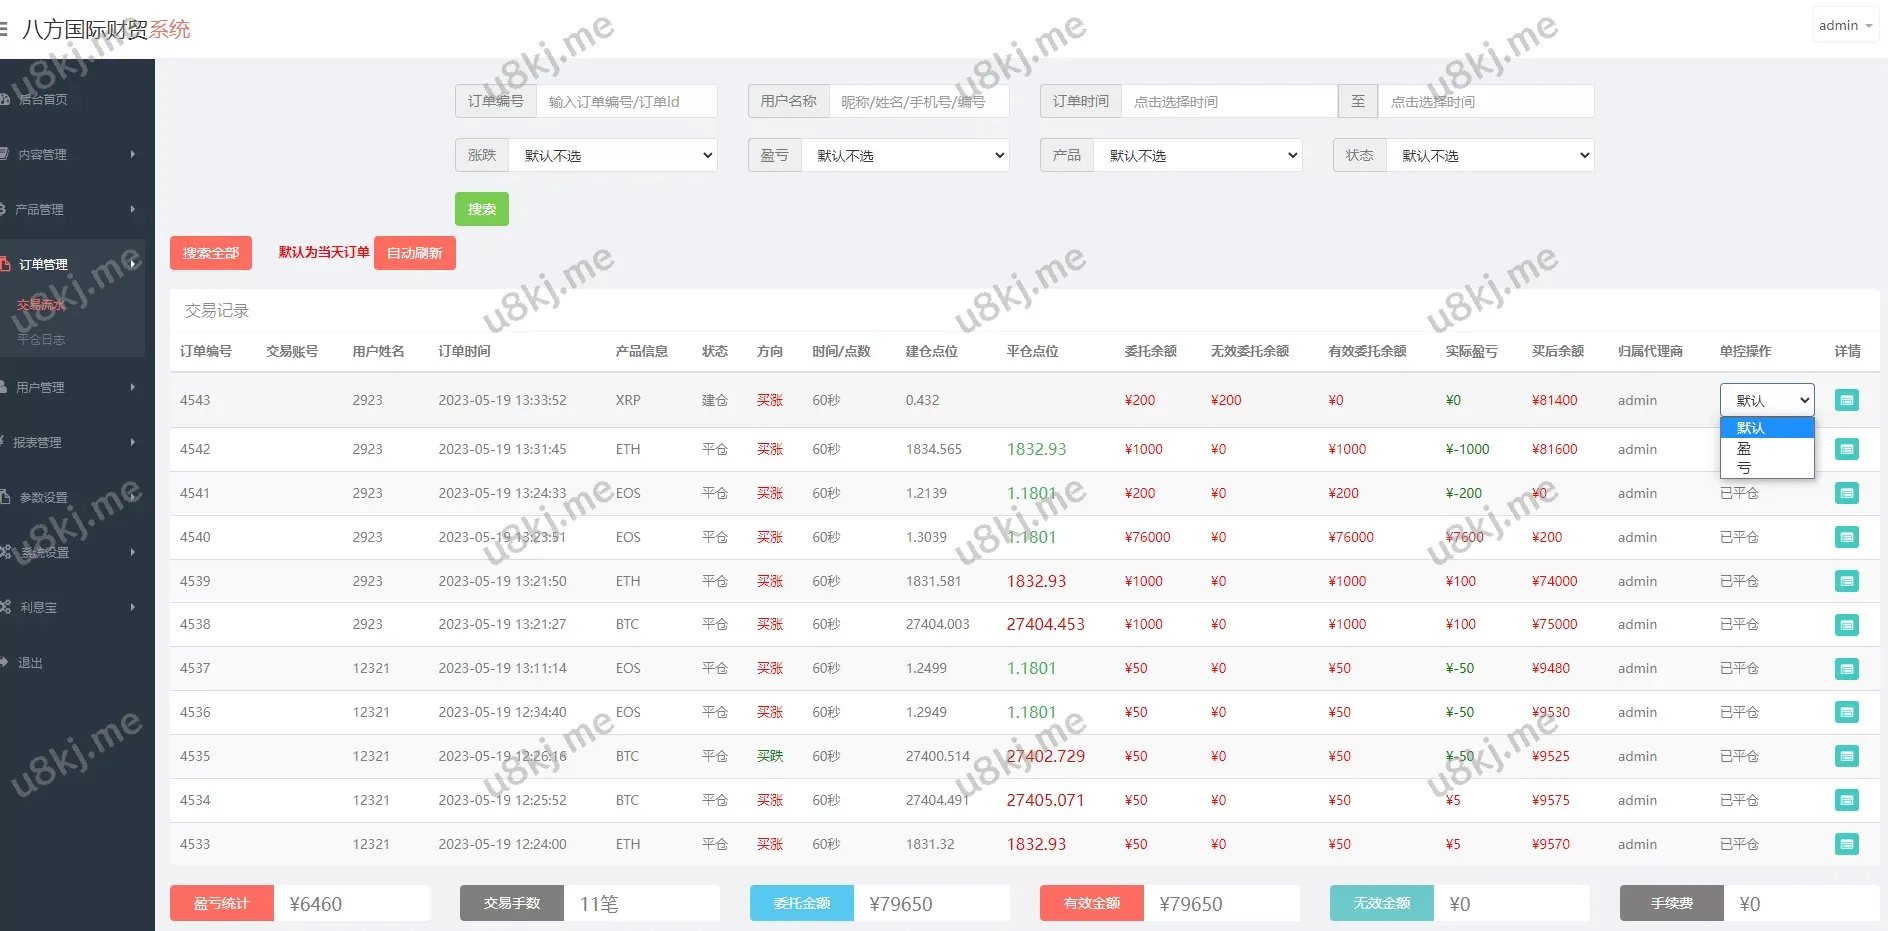The image size is (1888, 931).
Task: Click the 自动刷新 button
Action: coord(414,253)
